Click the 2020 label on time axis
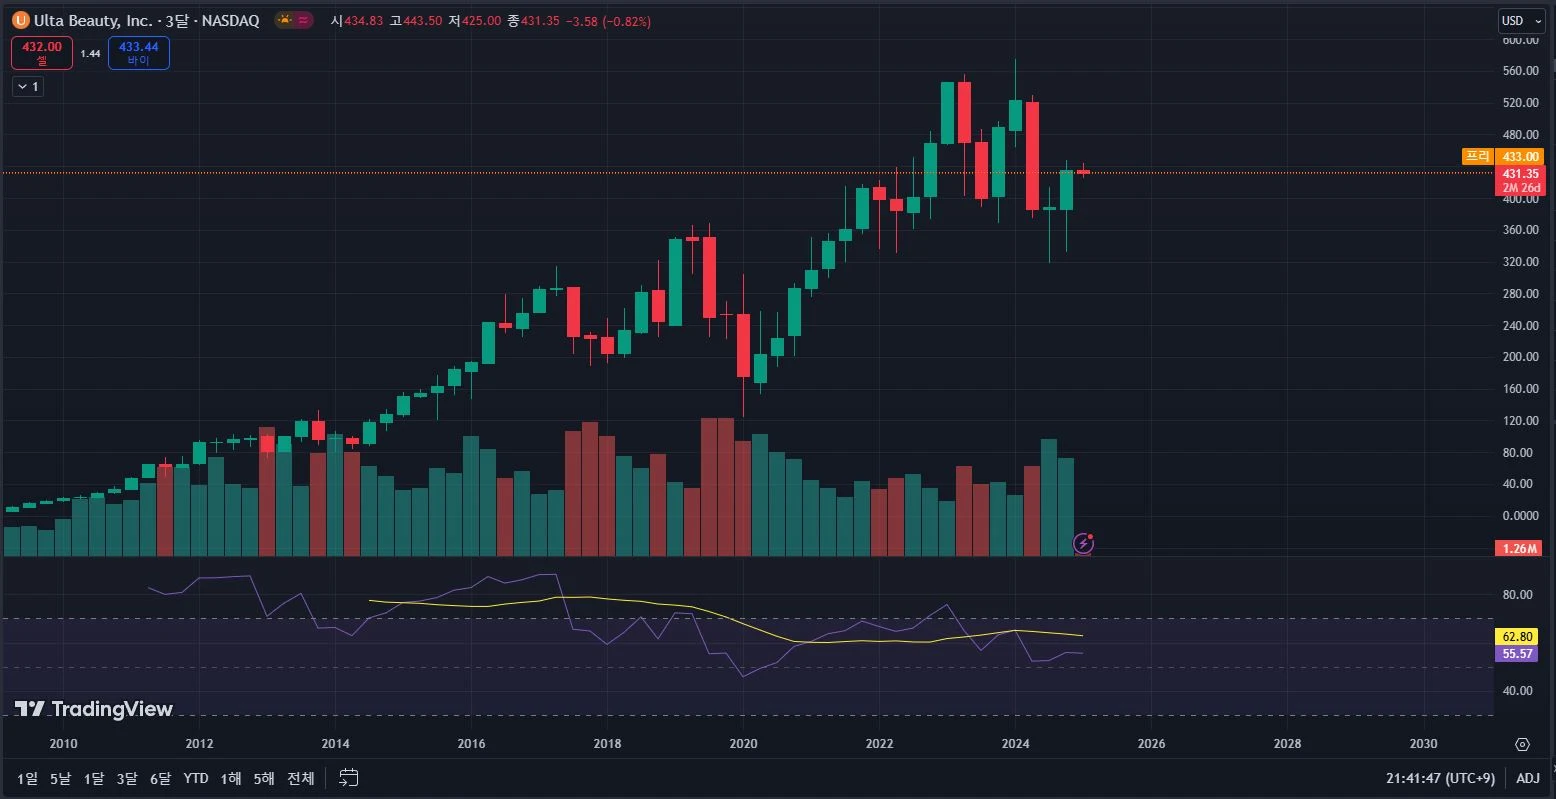This screenshot has height=799, width=1556. 743,744
